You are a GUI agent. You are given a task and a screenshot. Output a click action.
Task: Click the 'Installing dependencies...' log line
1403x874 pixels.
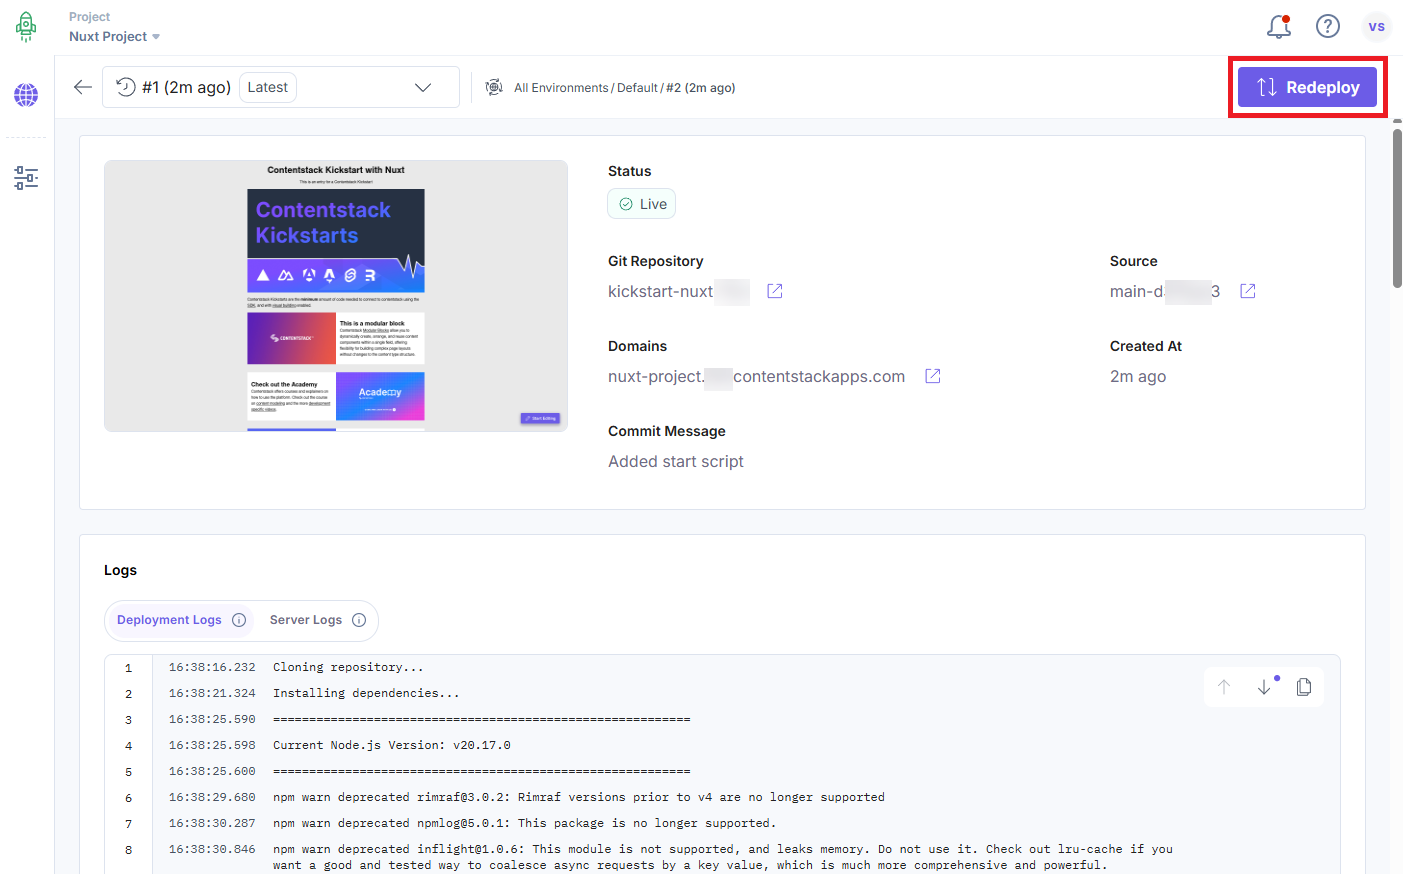366,693
